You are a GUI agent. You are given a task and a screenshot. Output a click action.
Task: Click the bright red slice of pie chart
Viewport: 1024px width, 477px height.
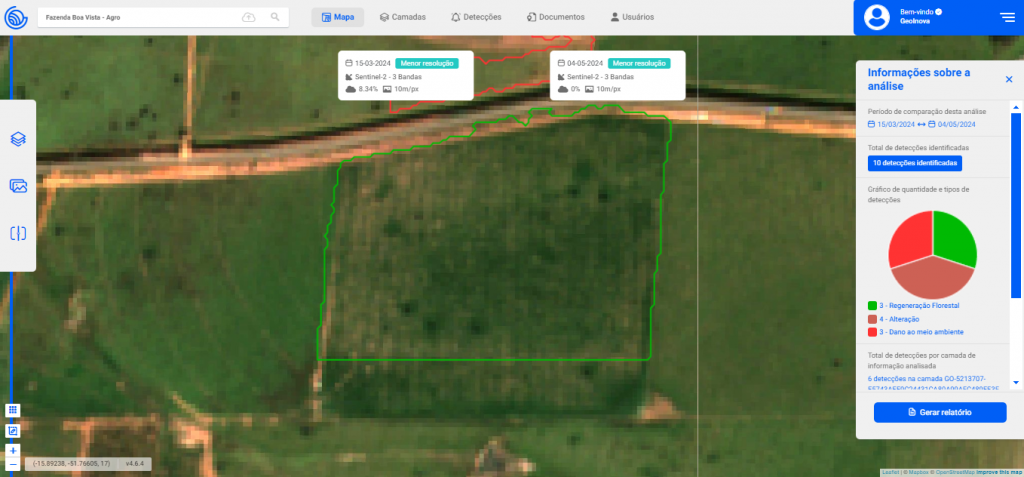point(910,238)
